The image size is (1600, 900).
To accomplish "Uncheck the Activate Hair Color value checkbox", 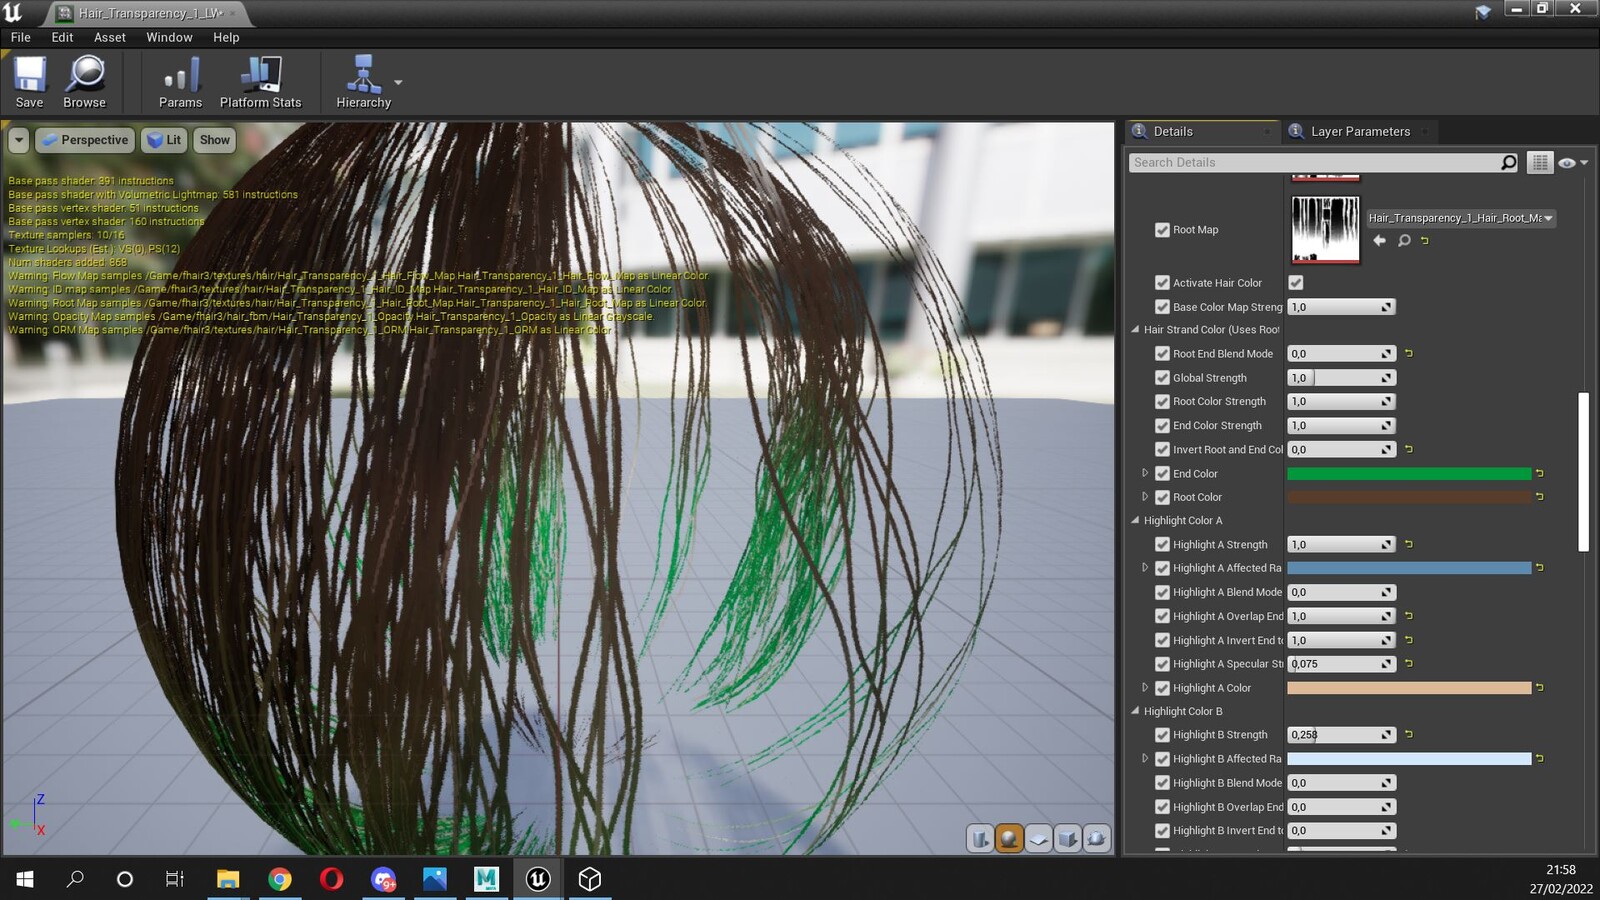I will 1296,283.
